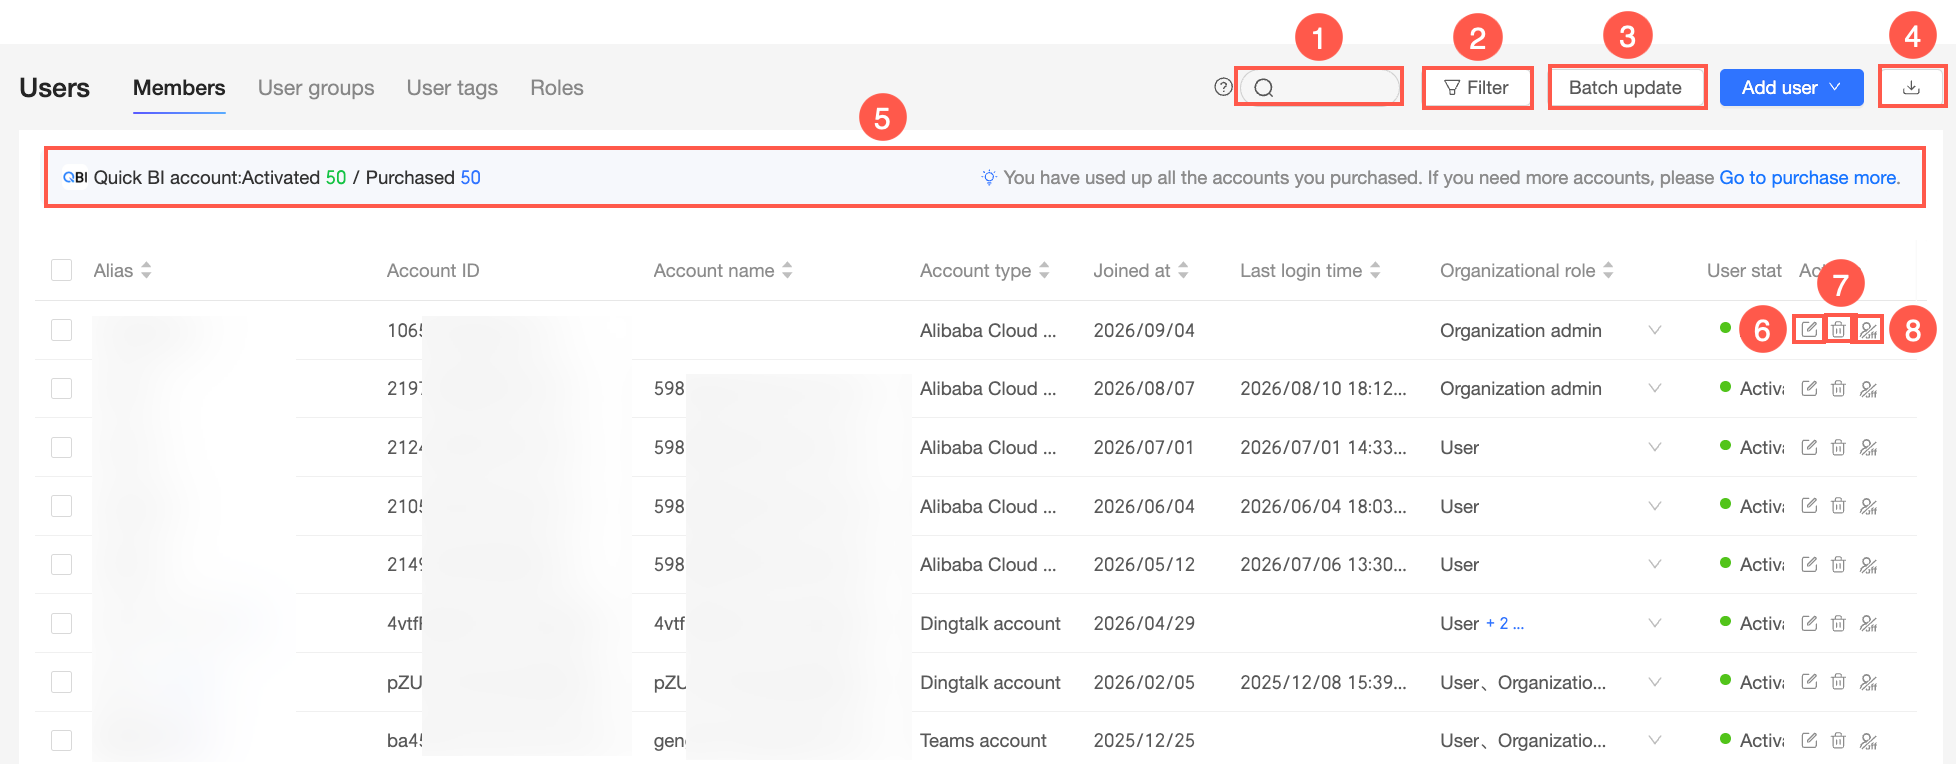Follow Go to purchase more link
The width and height of the screenshot is (1956, 764).
(1809, 177)
